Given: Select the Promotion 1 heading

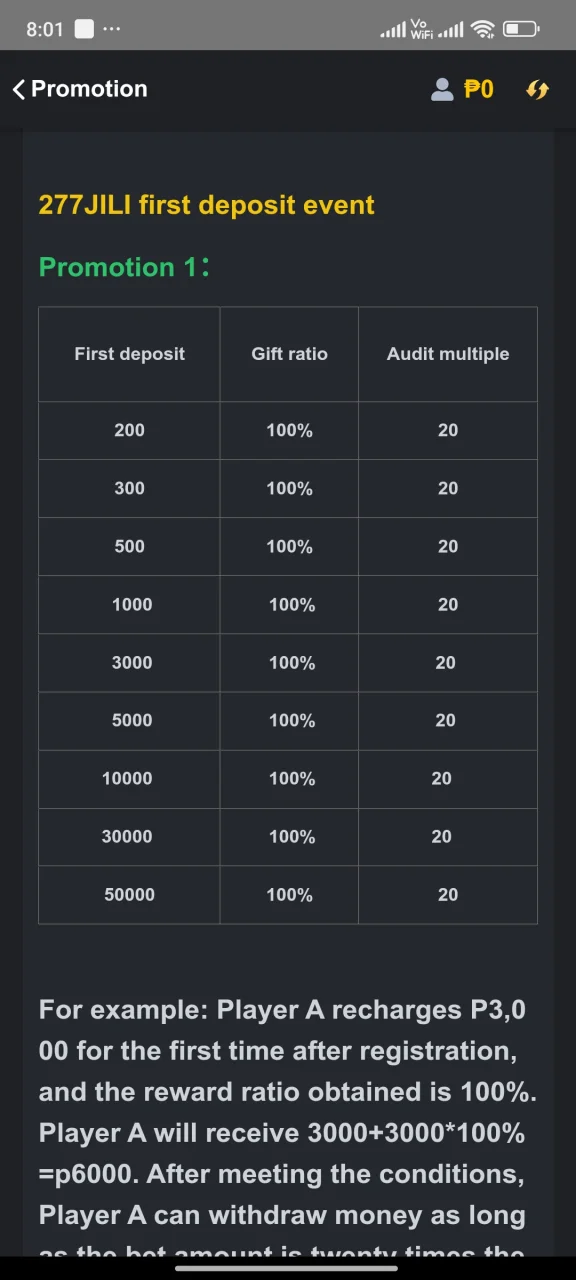Looking at the screenshot, I should [124, 267].
